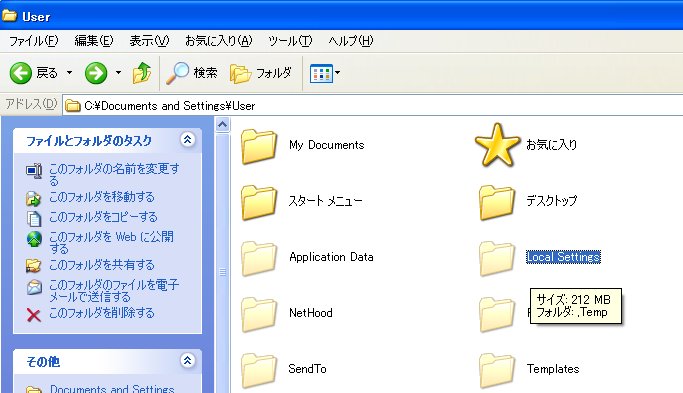Click the デスクトップ label
This screenshot has height=393, width=683.
coord(552,201)
